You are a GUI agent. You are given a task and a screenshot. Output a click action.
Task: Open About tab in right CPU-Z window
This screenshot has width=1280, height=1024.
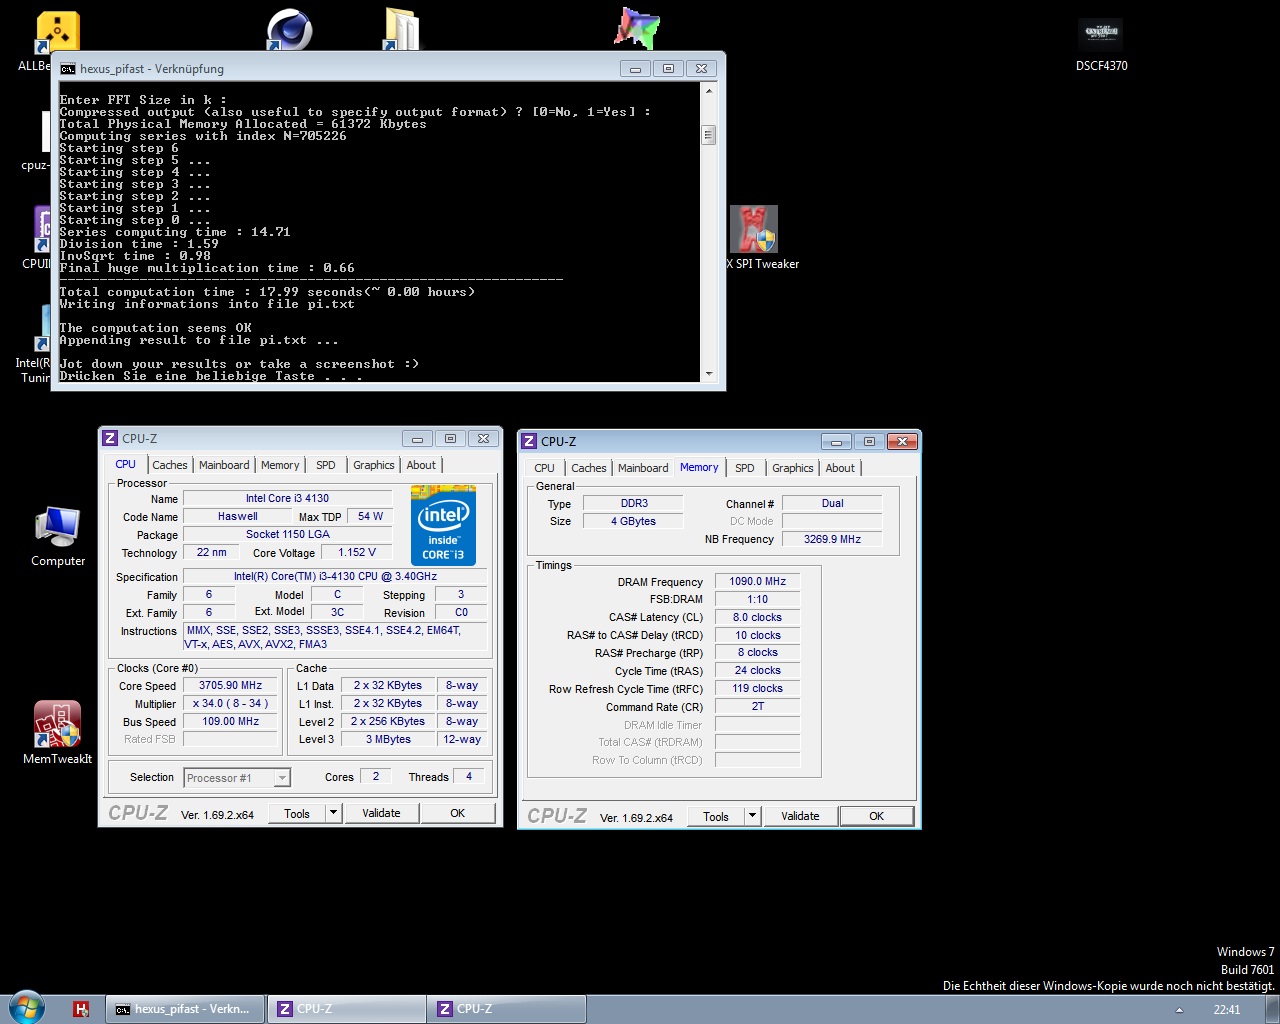point(840,468)
